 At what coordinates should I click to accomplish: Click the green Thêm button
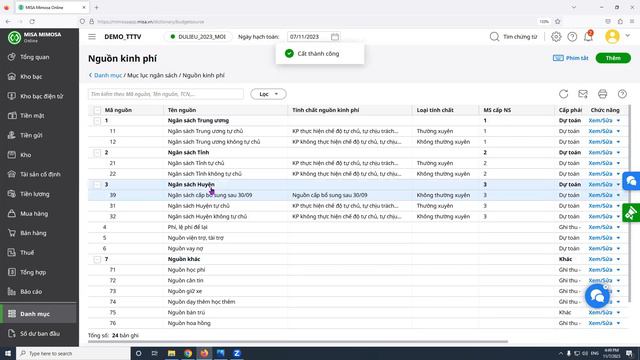[x=613, y=58]
